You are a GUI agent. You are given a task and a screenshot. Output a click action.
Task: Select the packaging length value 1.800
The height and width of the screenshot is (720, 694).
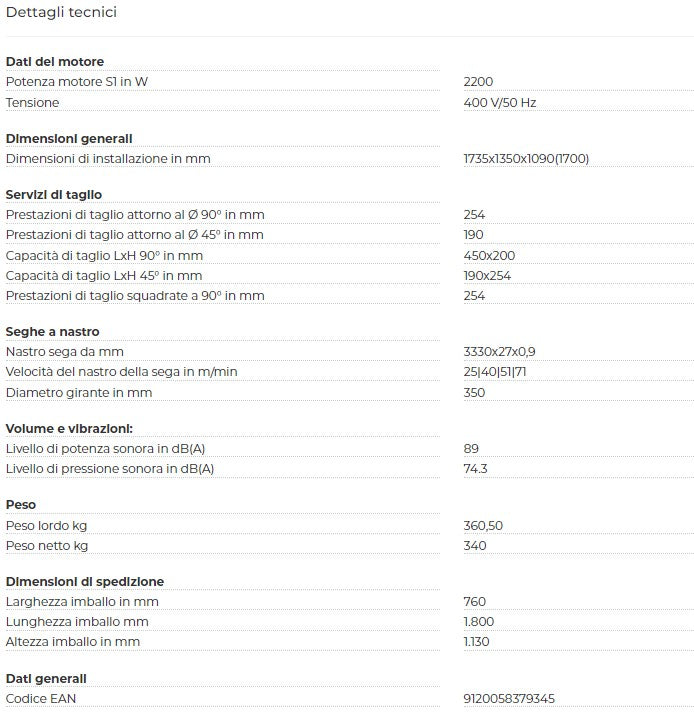479,622
